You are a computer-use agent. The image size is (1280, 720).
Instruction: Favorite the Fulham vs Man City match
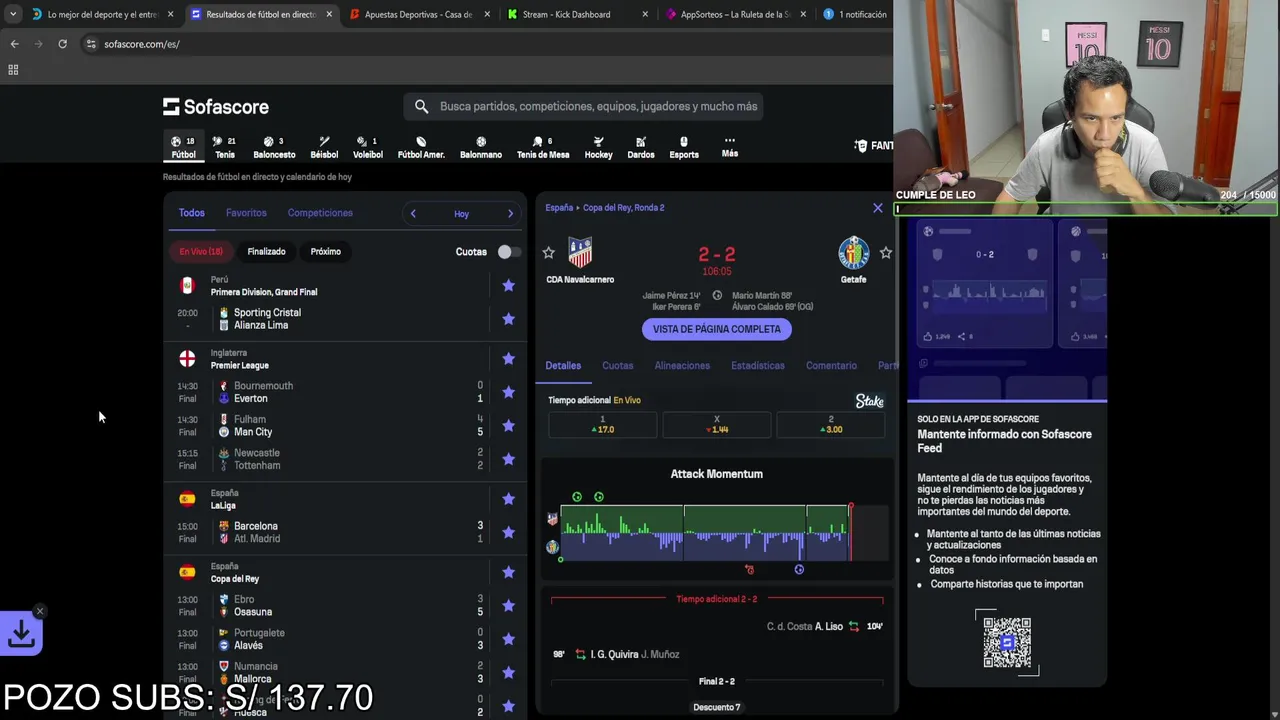508,426
